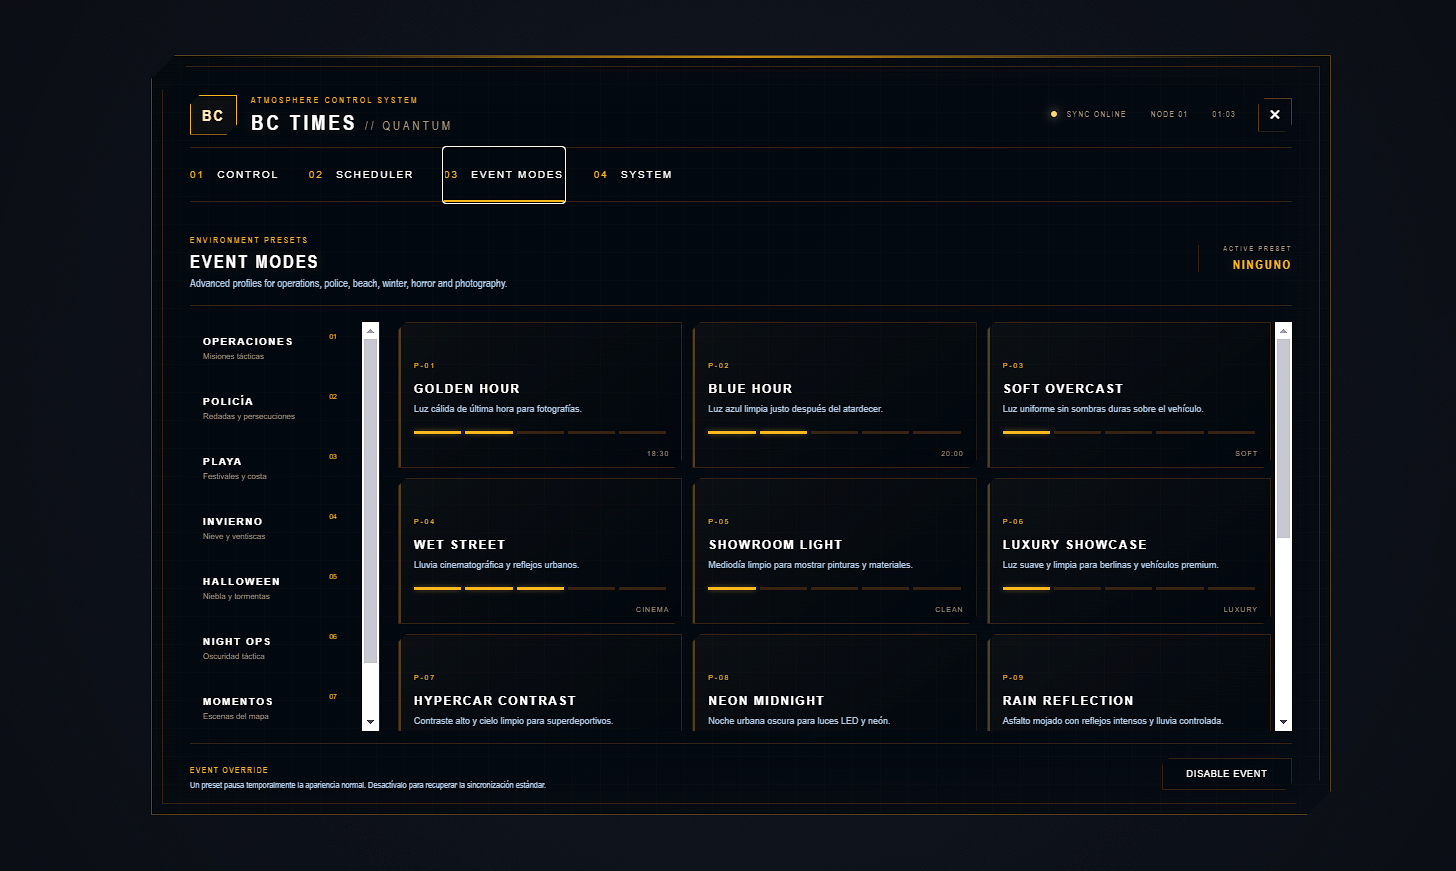Choose the Playa category

click(270, 468)
